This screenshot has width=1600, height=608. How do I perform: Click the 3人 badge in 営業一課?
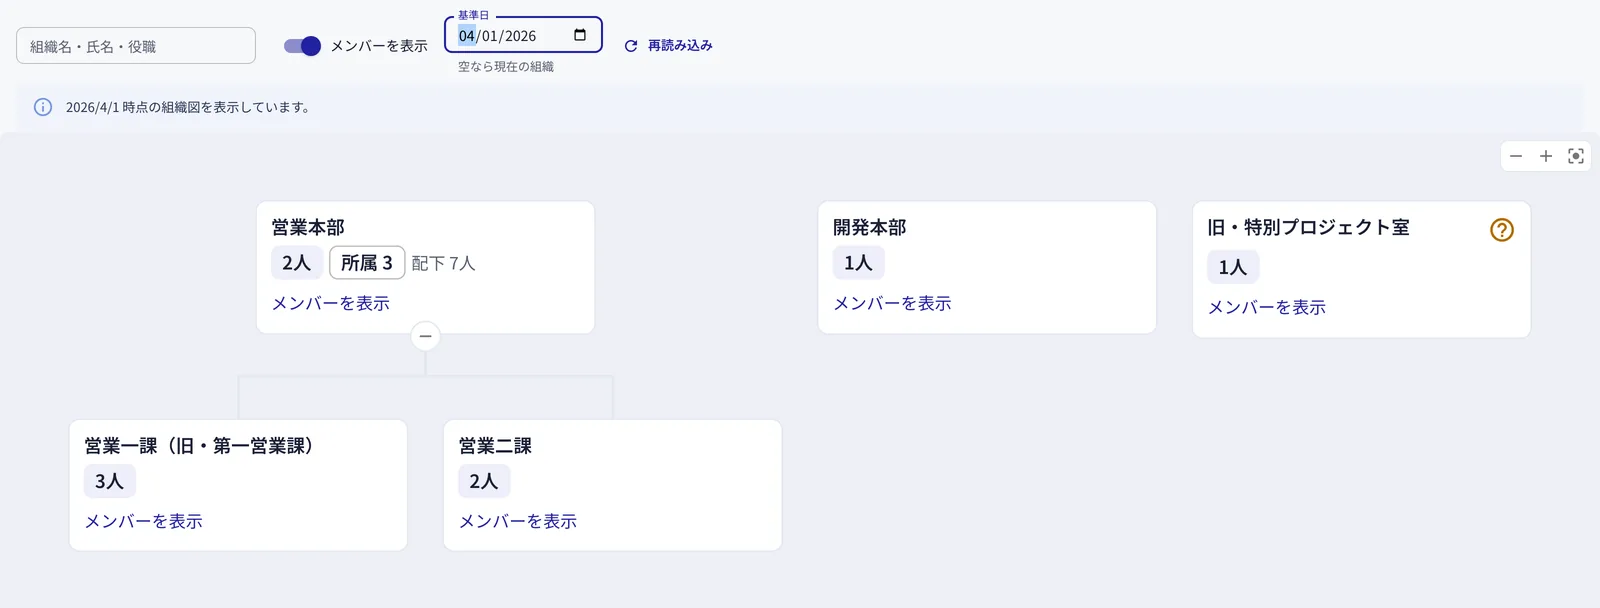click(x=110, y=481)
